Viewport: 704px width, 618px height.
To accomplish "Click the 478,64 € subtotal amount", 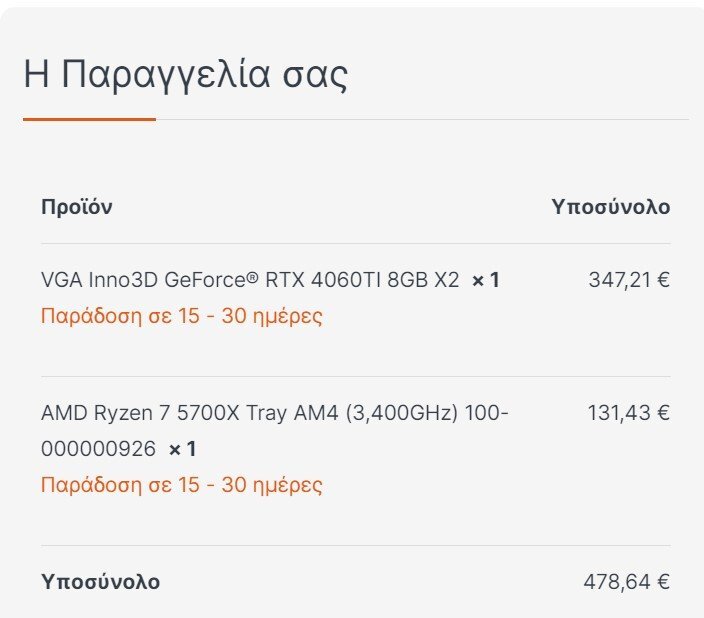I will coord(627,582).
